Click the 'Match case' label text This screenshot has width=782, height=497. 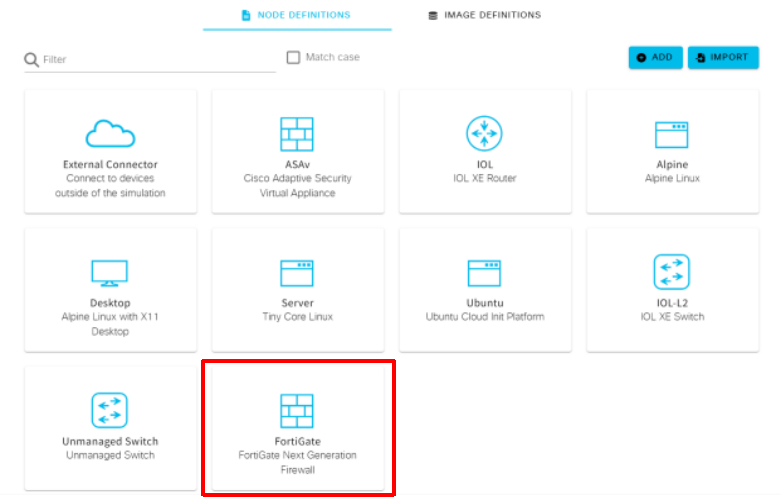(x=332, y=57)
